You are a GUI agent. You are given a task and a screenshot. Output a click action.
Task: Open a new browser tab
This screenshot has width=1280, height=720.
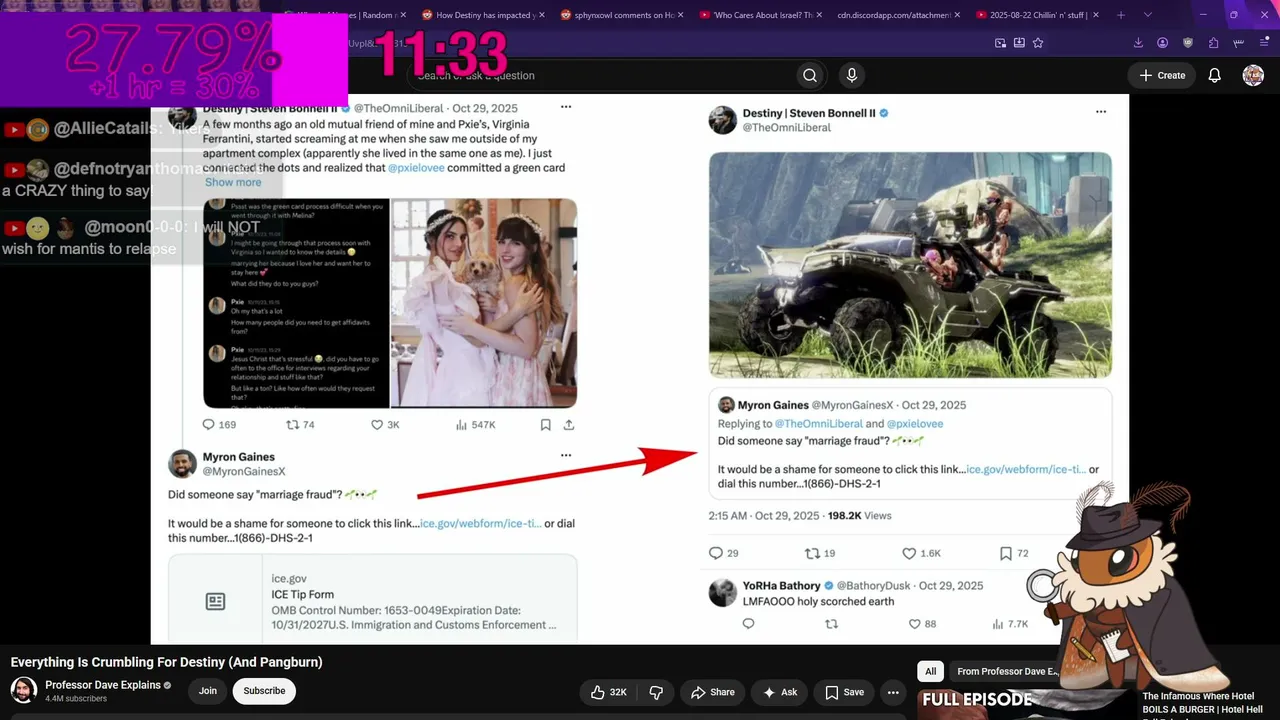click(1121, 15)
